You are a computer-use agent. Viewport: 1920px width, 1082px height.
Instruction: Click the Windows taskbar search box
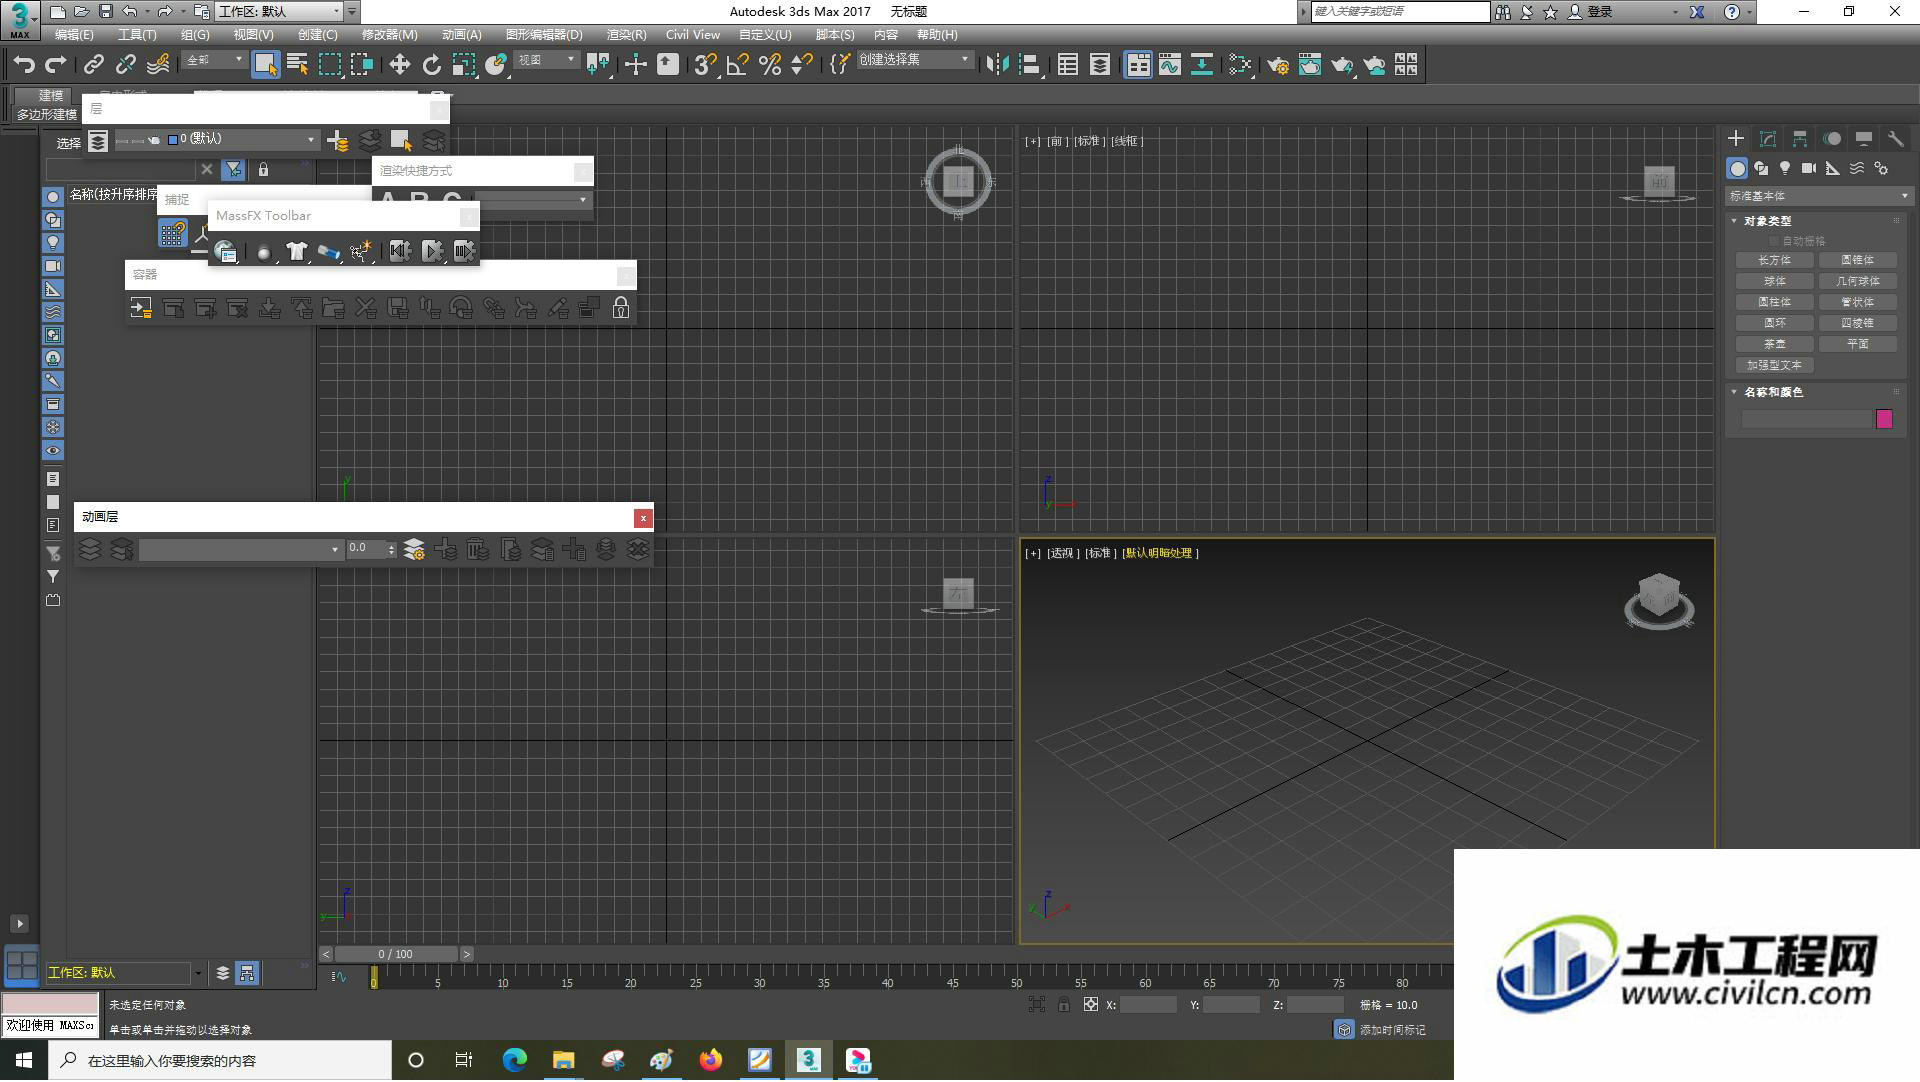(221, 1061)
